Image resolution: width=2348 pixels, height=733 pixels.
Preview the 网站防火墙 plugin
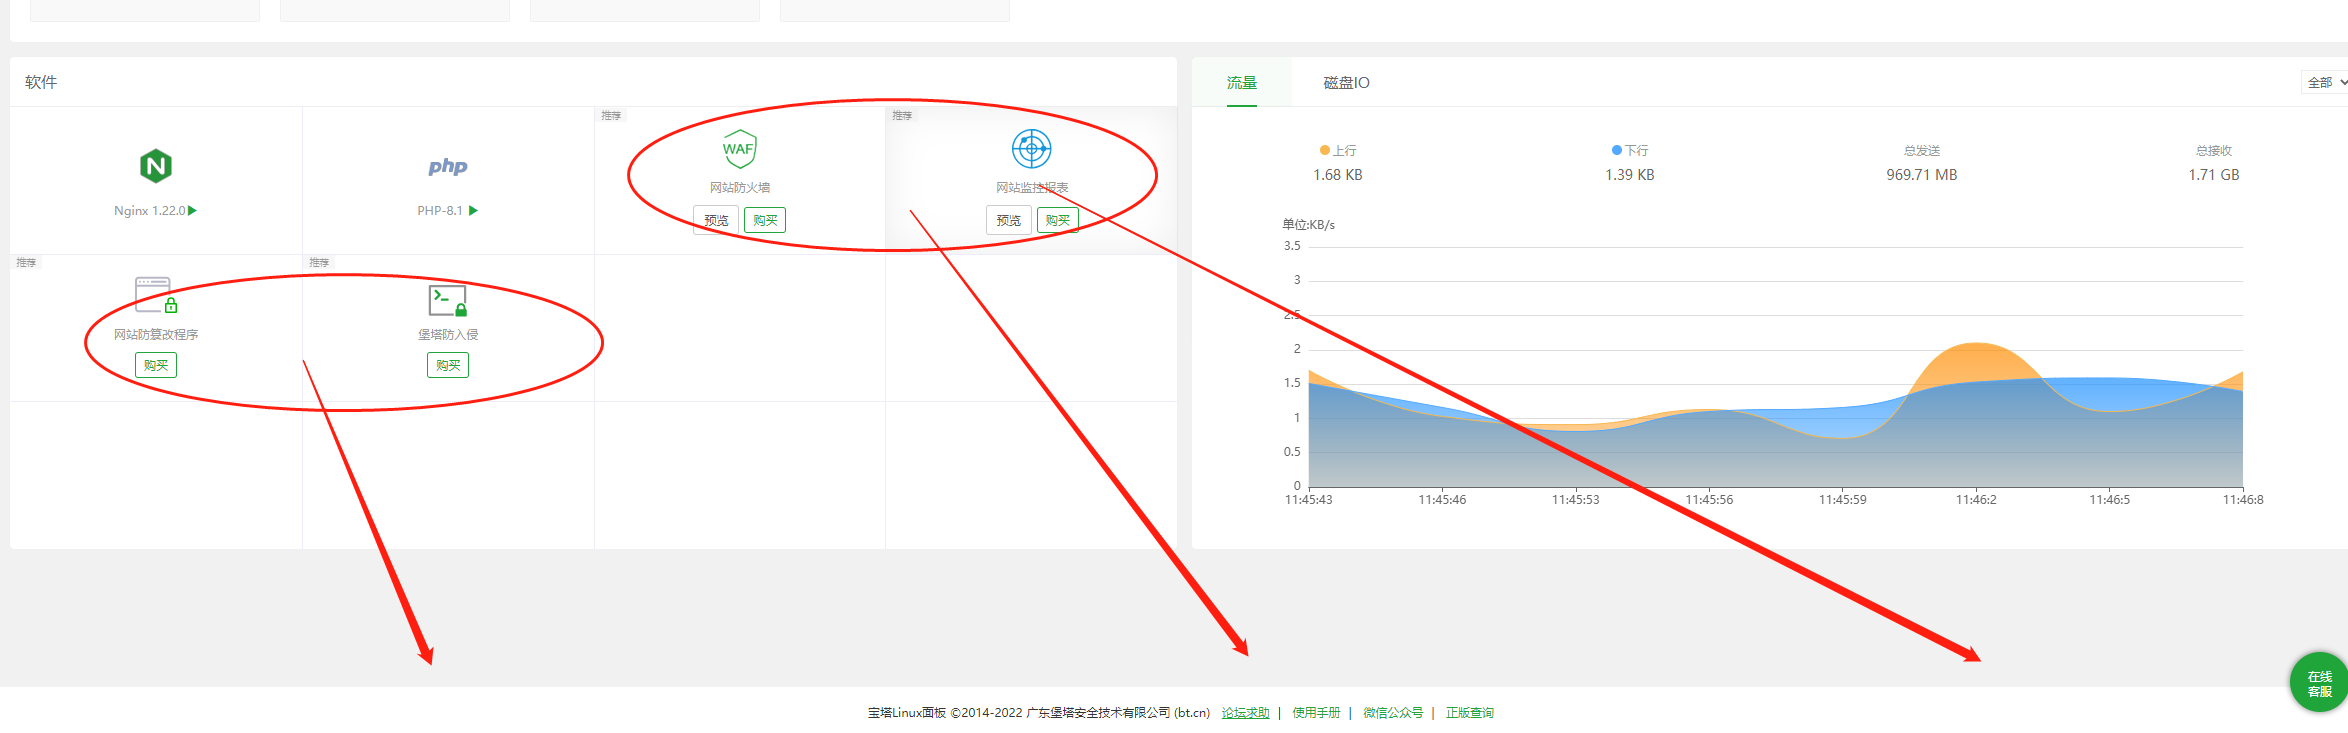(x=716, y=220)
